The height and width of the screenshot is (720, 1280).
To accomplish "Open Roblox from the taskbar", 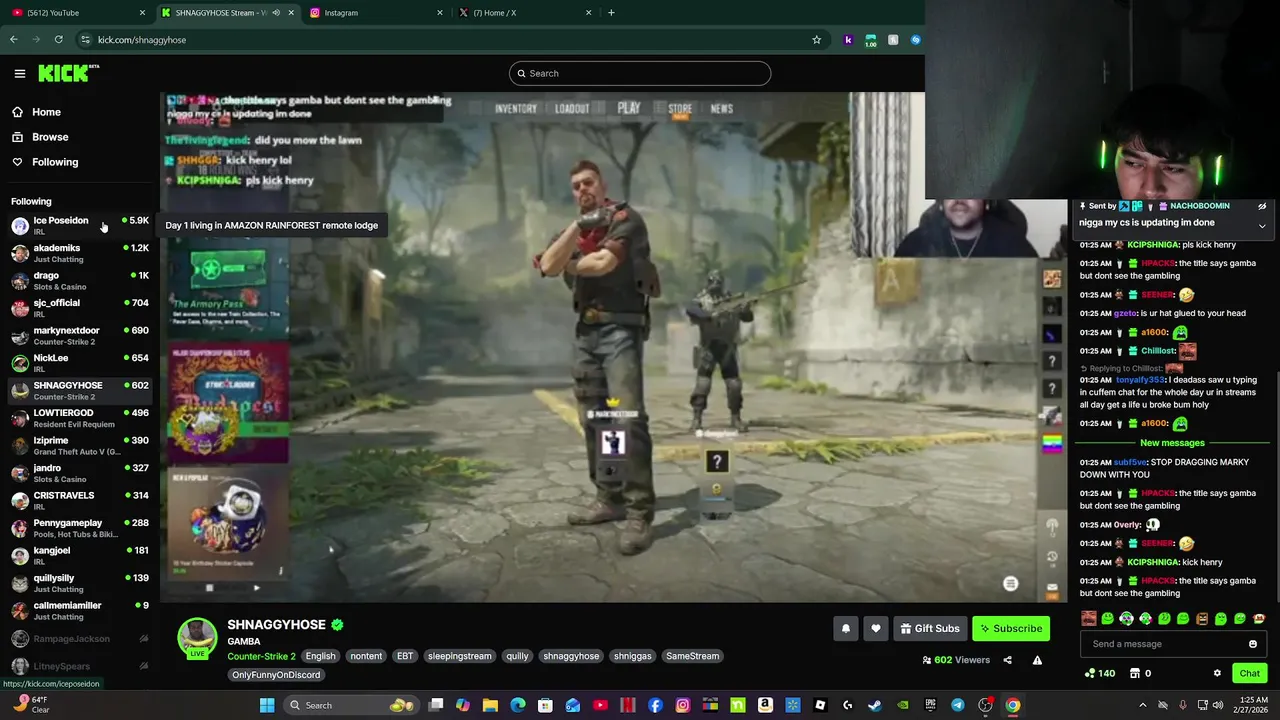I will pos(820,705).
